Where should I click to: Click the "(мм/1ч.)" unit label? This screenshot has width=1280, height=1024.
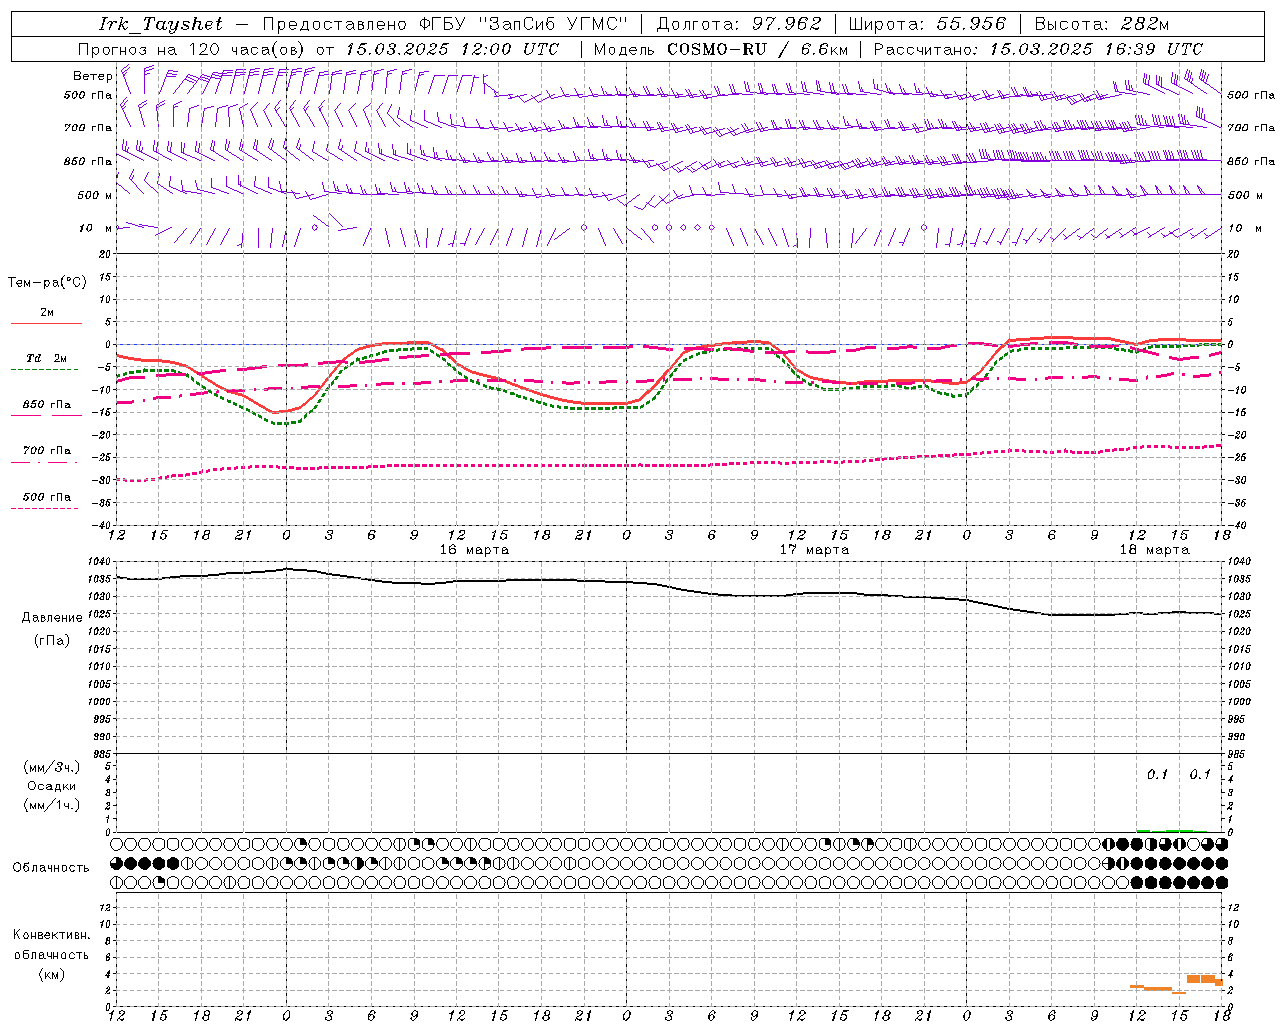tap(51, 805)
